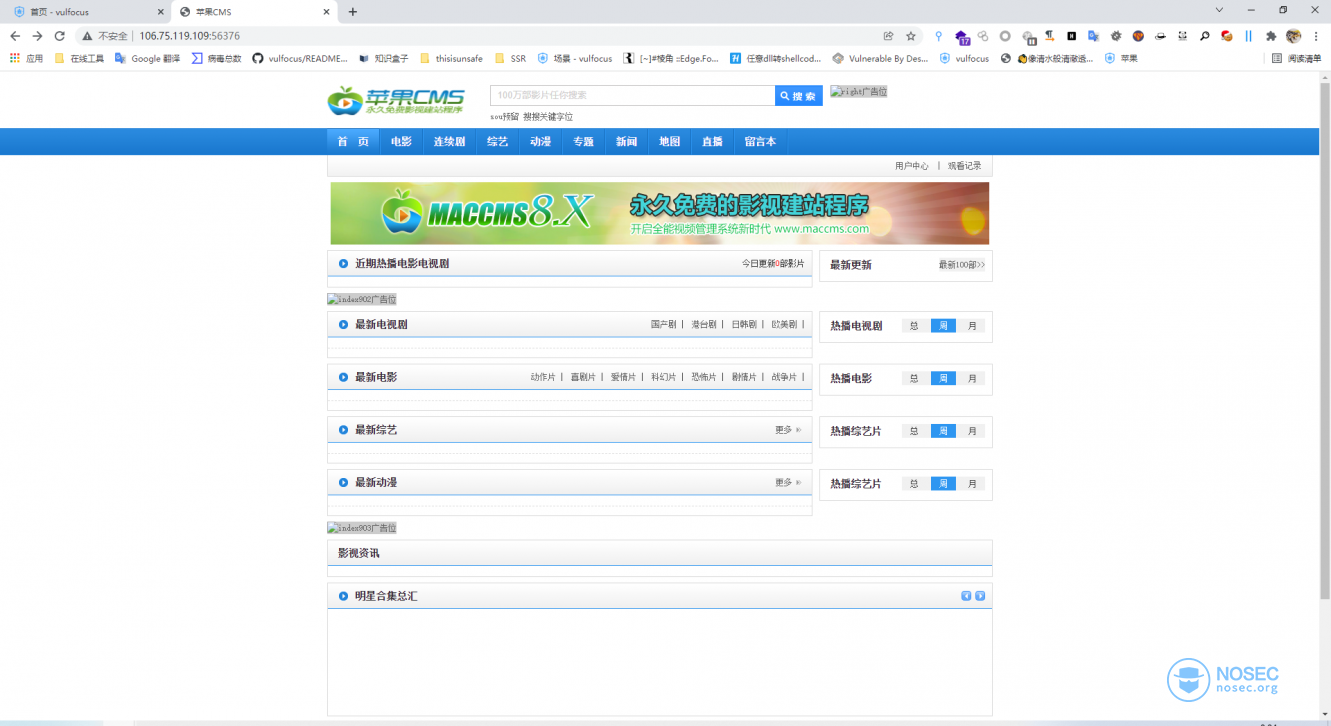
Task: Open the 地图 navigation item
Action: coord(669,142)
